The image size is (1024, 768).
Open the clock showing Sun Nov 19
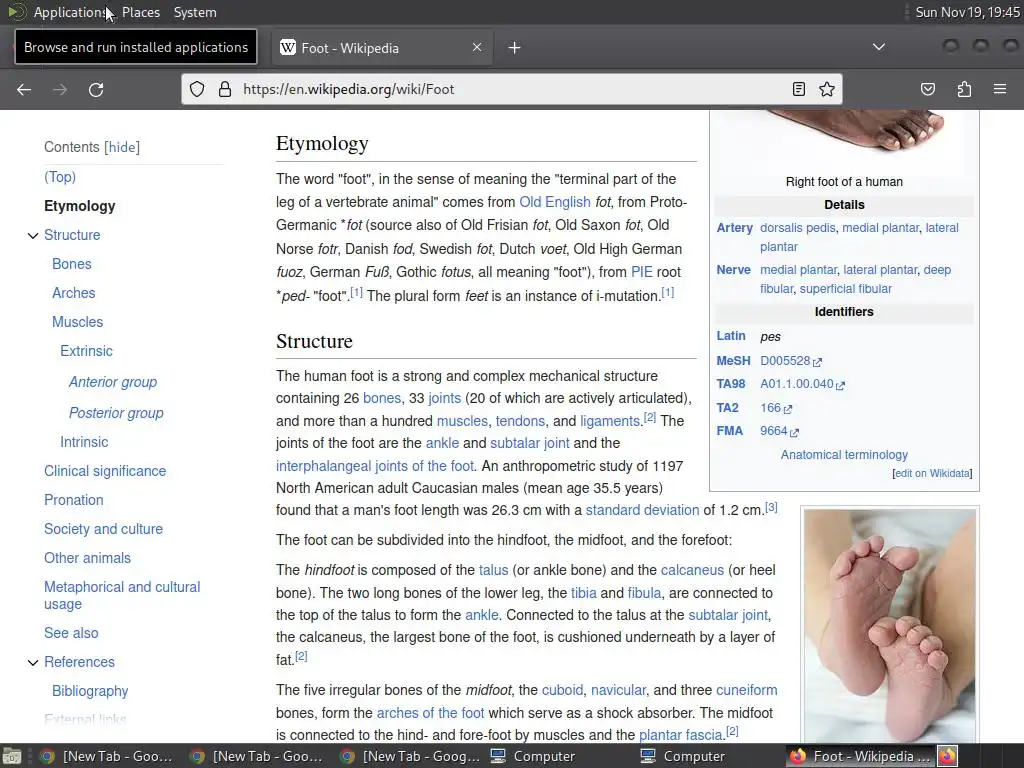(967, 12)
